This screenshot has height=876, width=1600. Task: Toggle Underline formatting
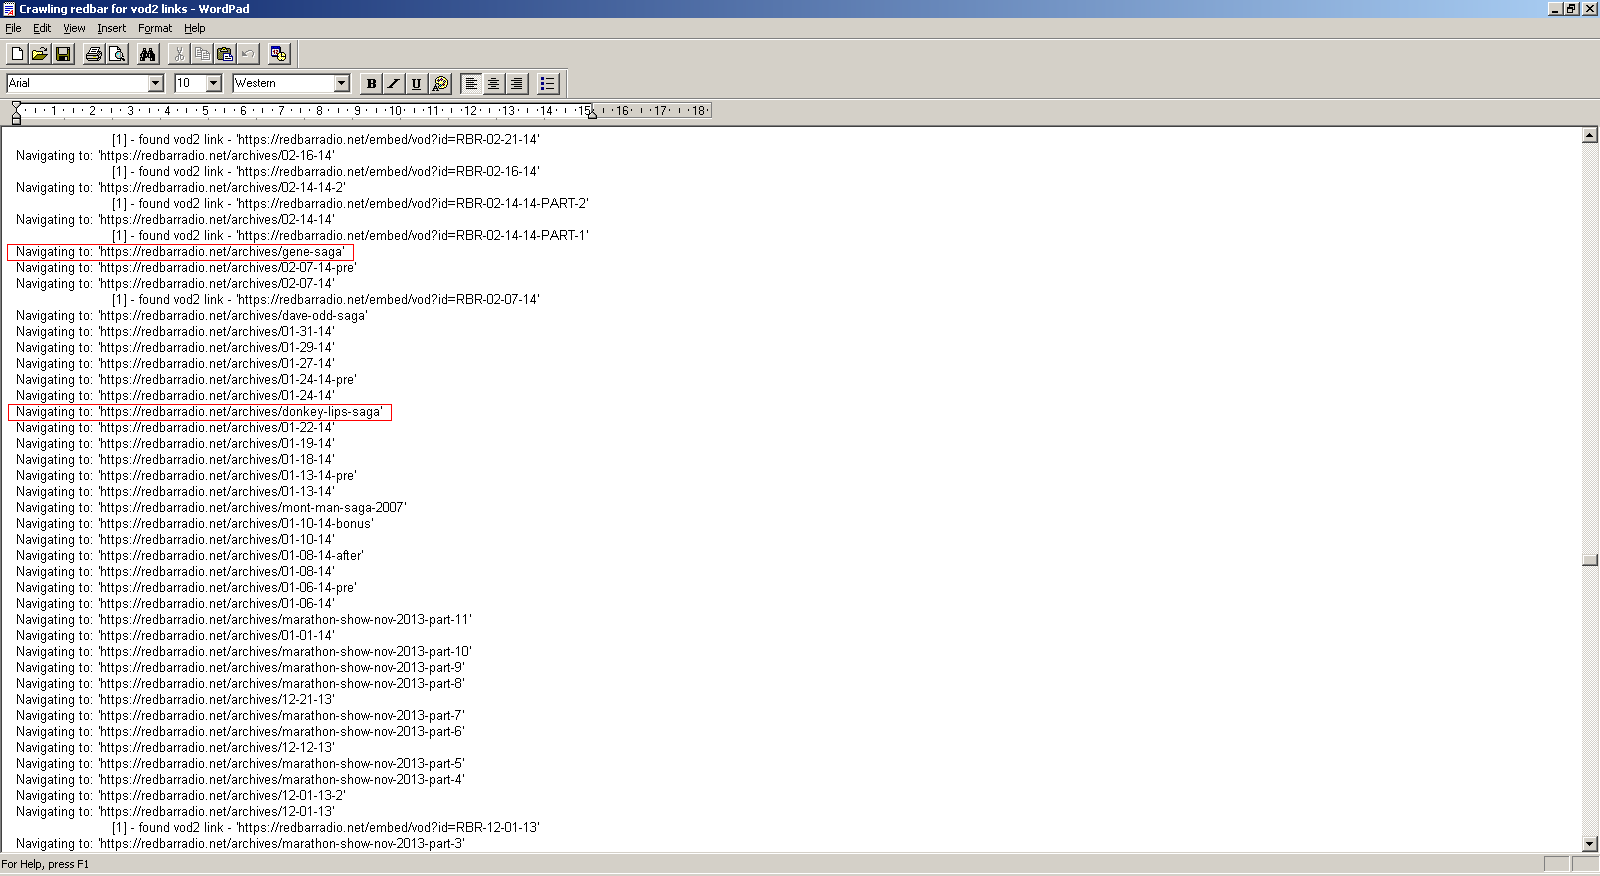[417, 83]
